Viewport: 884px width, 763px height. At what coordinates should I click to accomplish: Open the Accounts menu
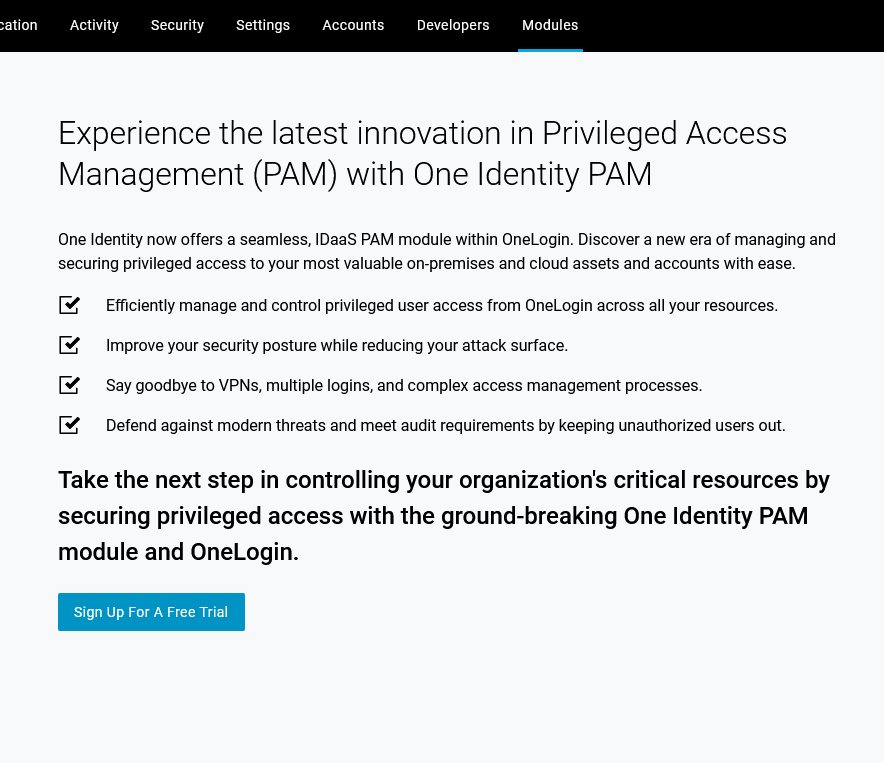click(x=353, y=25)
